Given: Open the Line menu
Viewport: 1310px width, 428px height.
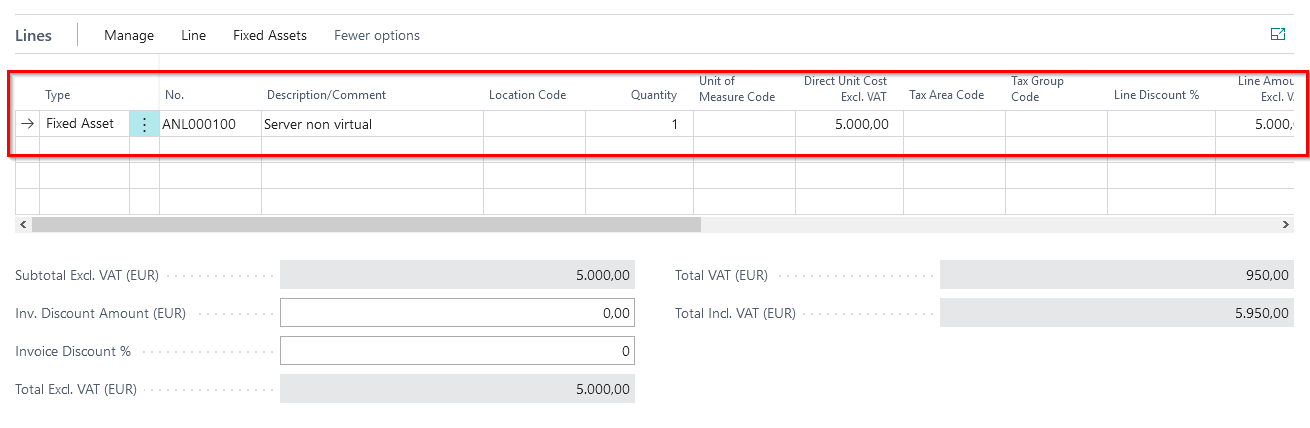Looking at the screenshot, I should [x=193, y=35].
